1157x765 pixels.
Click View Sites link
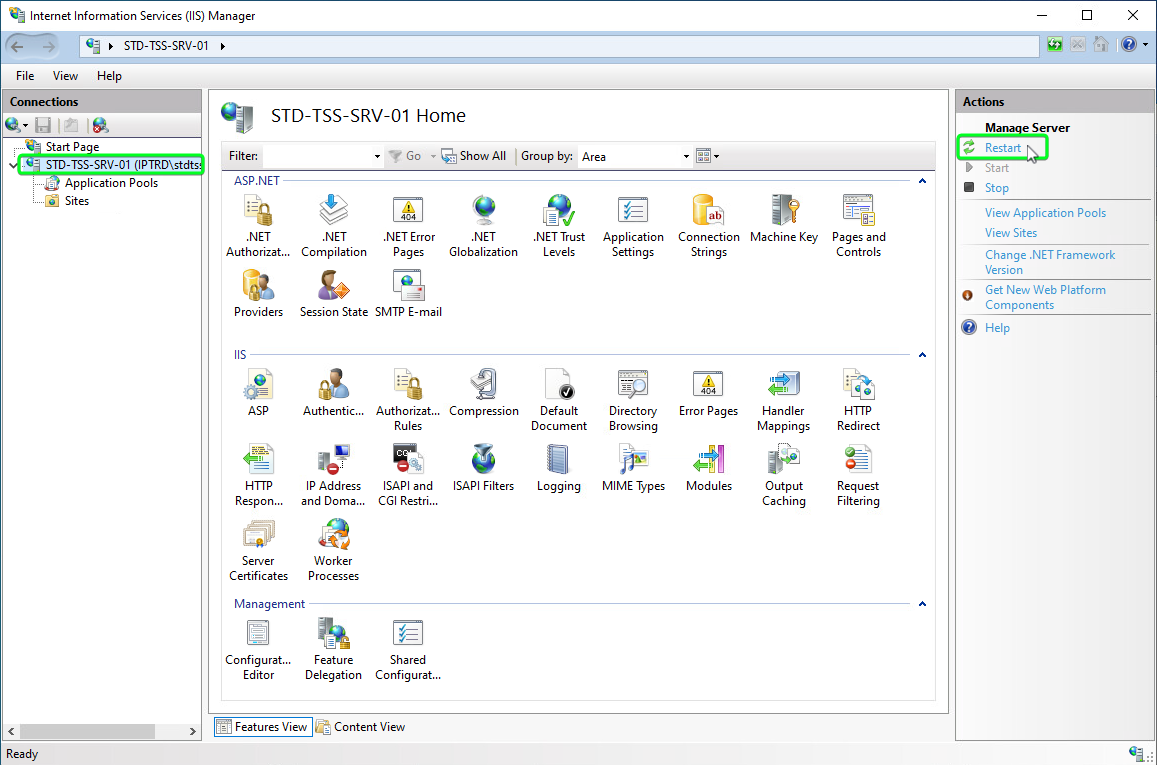coord(1011,232)
